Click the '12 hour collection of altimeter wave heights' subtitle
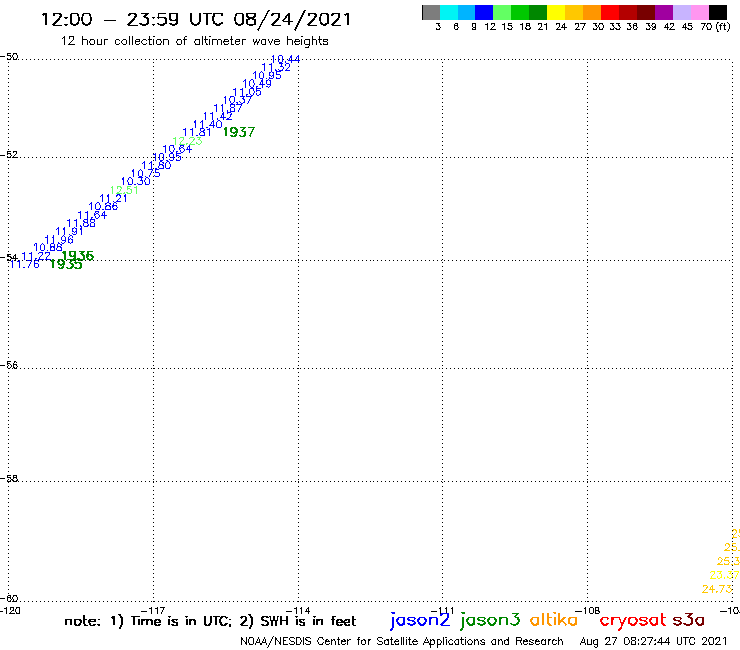 click(x=194, y=41)
